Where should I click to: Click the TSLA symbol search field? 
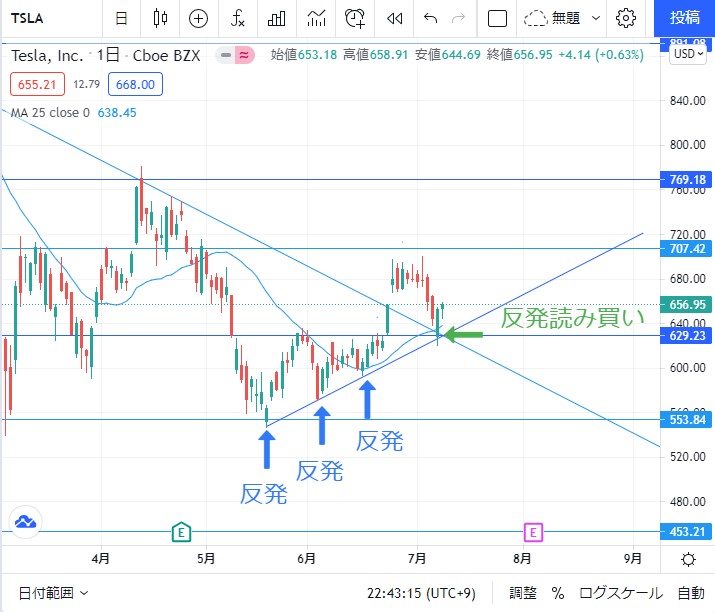click(x=45, y=18)
